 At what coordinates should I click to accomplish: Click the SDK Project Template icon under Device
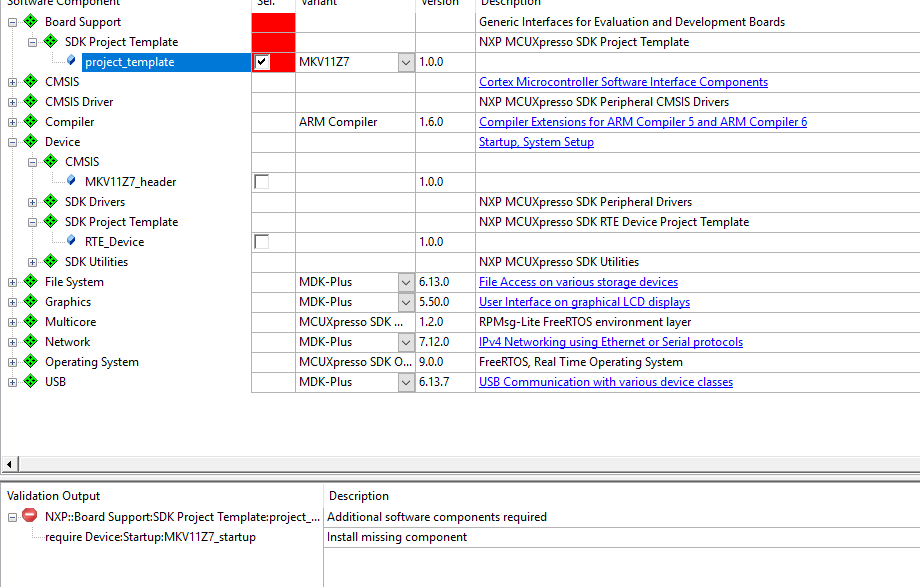pyautogui.click(x=50, y=221)
